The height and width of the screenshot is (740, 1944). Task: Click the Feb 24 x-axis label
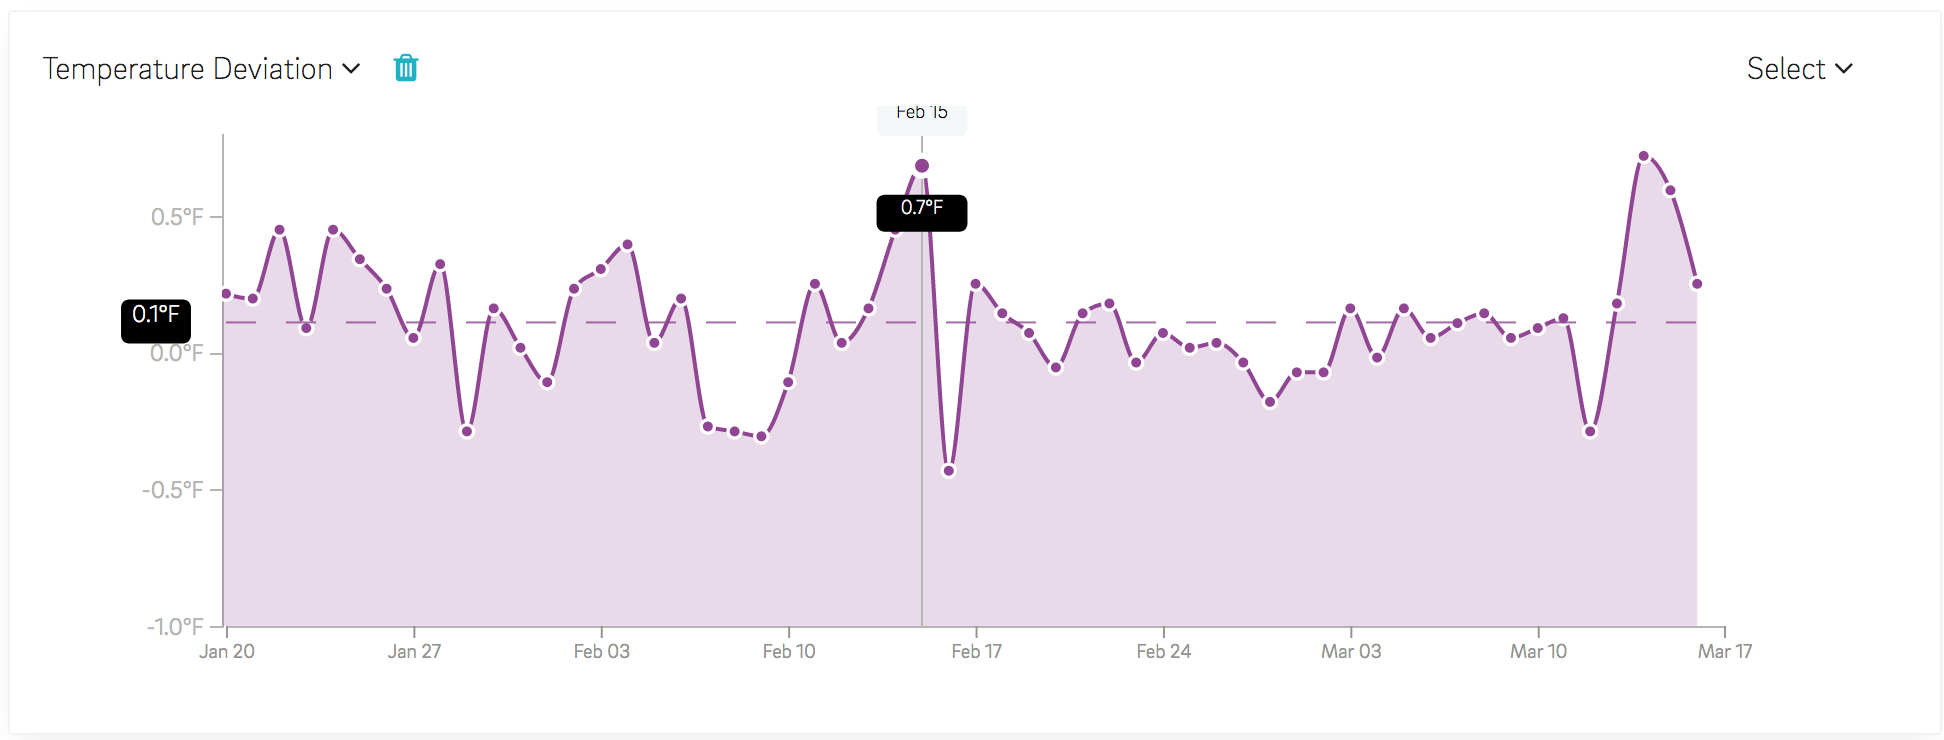(1163, 652)
